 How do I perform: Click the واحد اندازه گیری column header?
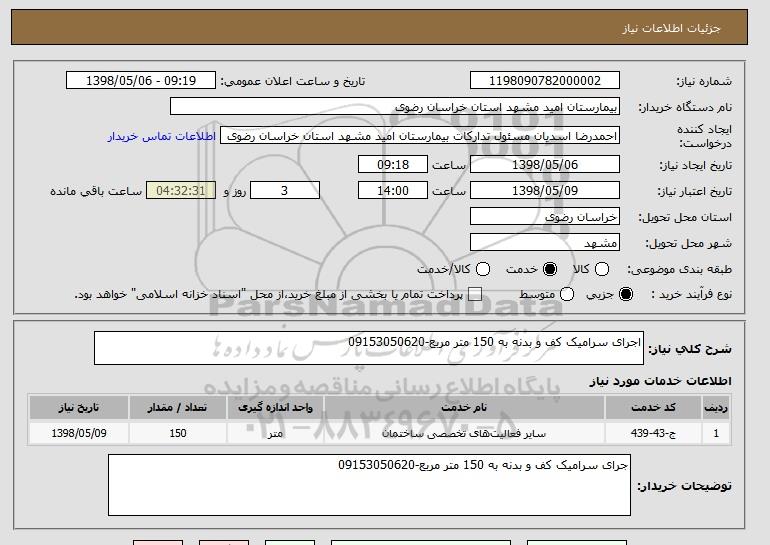tap(275, 408)
